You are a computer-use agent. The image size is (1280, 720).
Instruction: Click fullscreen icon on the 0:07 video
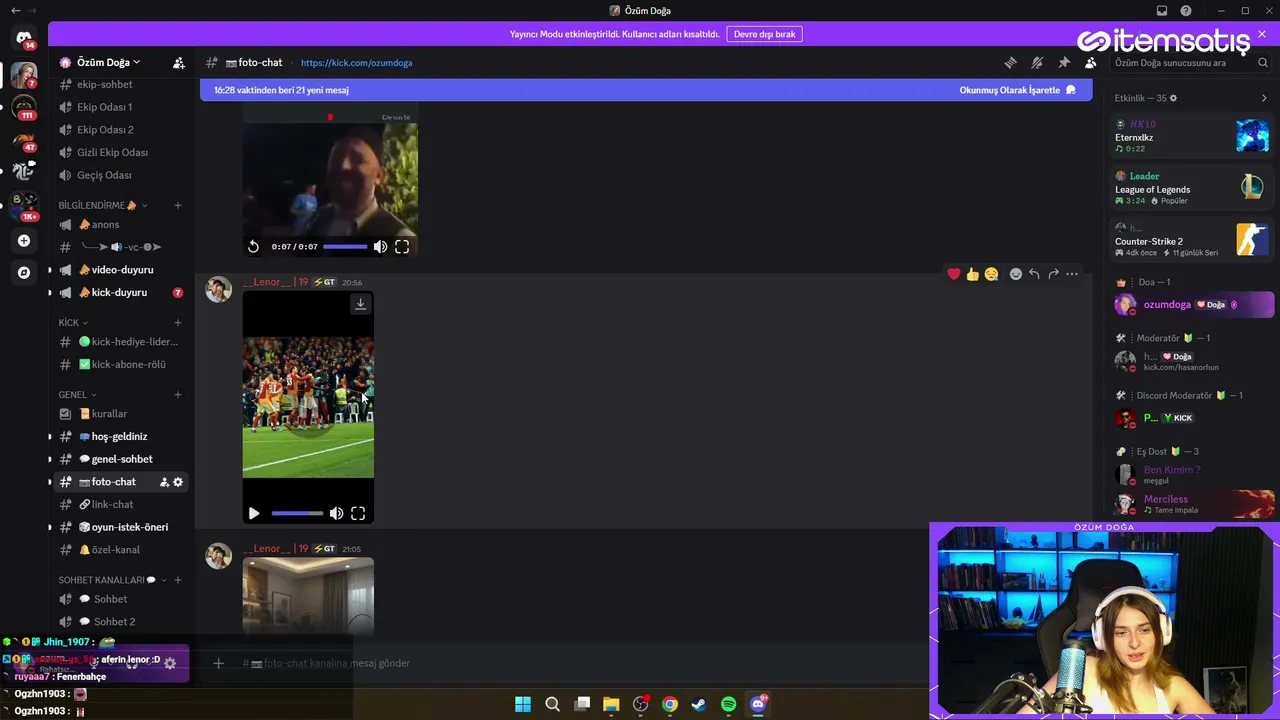point(402,246)
